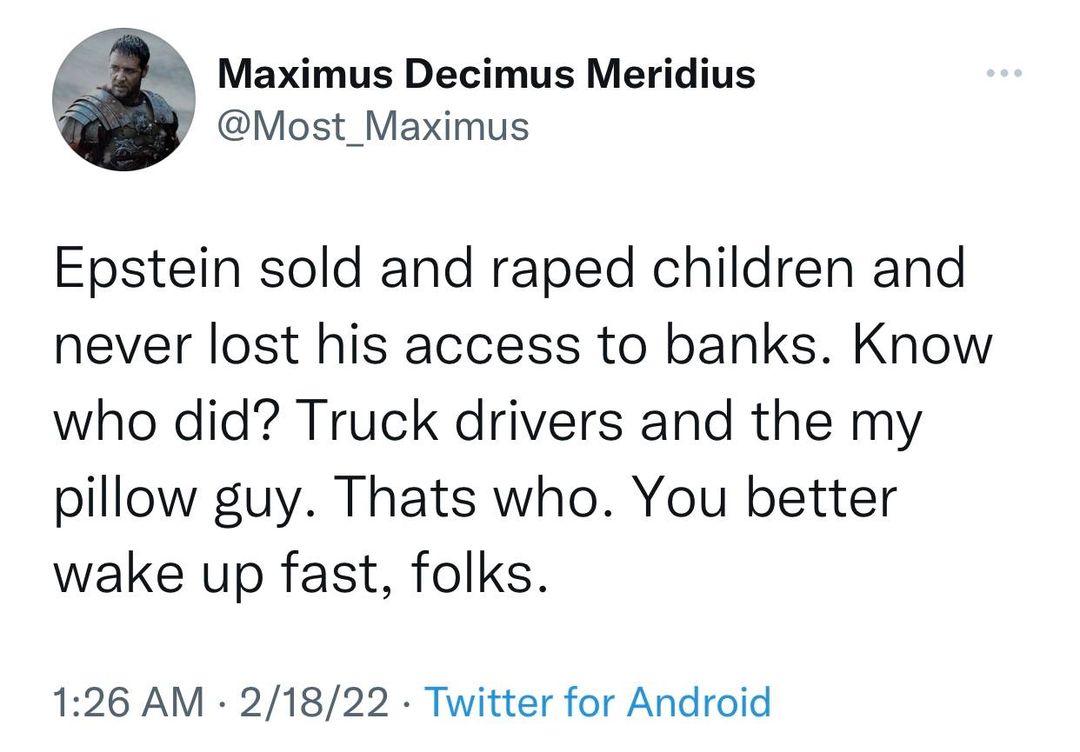Click "never lost" in the tweet text
This screenshot has height=752, width=1080.
[175, 345]
